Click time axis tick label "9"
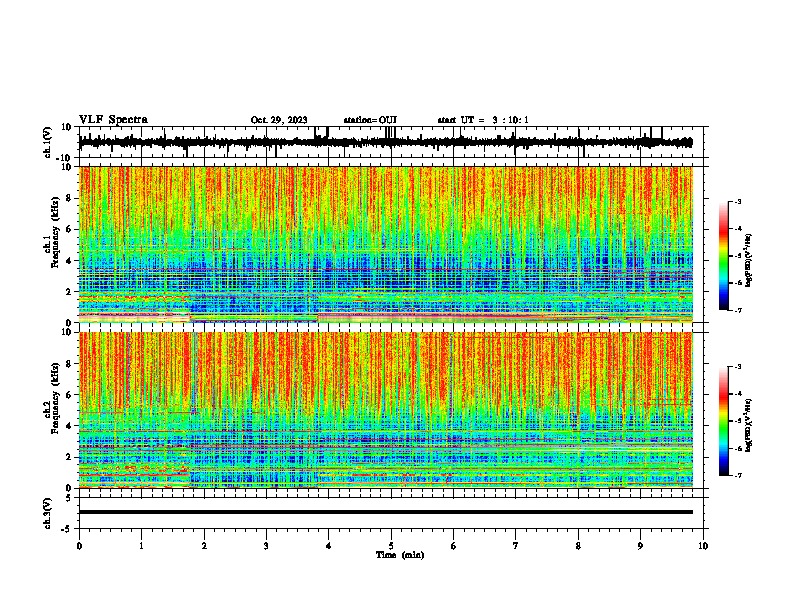Viewport: 792px width, 612px height. pyautogui.click(x=640, y=546)
